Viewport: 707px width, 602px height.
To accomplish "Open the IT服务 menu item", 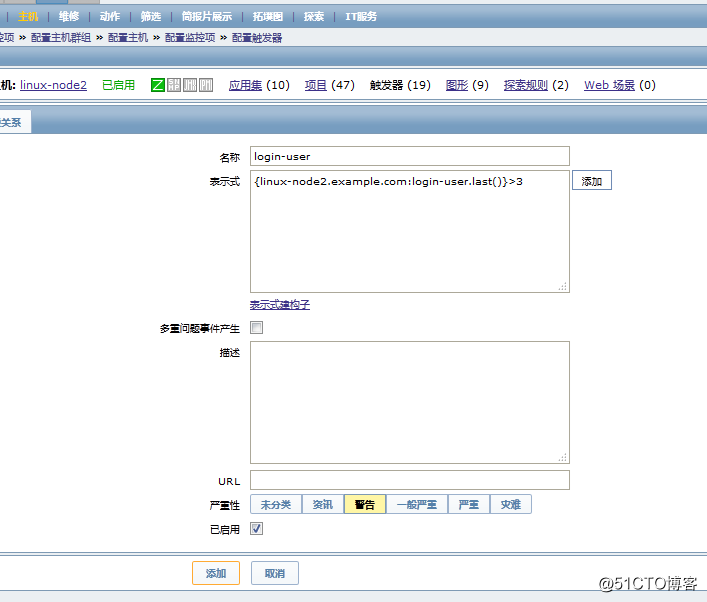I will coord(361,17).
